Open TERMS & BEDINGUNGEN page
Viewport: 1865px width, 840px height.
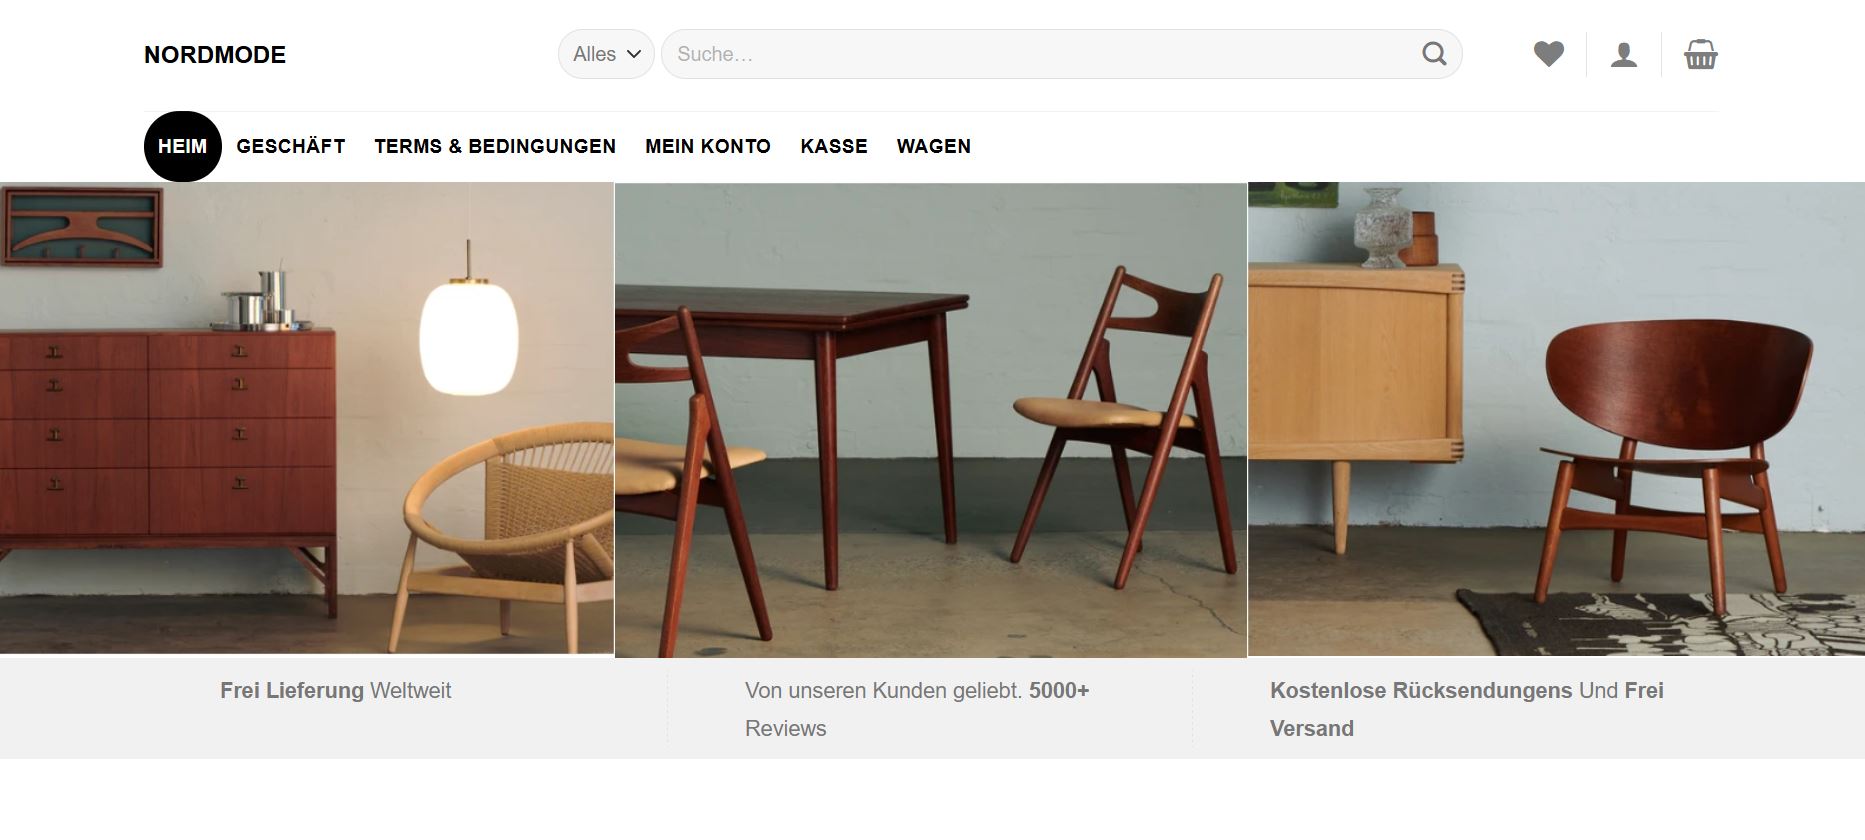495,146
